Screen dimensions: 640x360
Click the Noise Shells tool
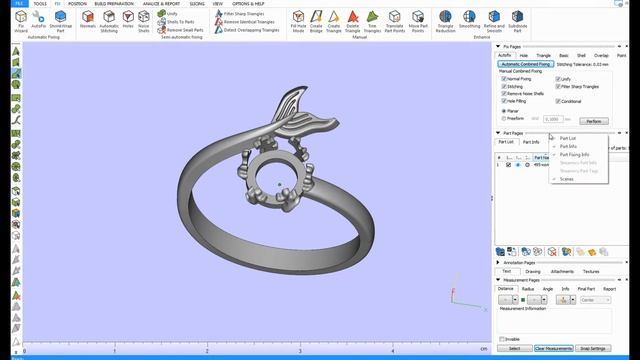(144, 22)
